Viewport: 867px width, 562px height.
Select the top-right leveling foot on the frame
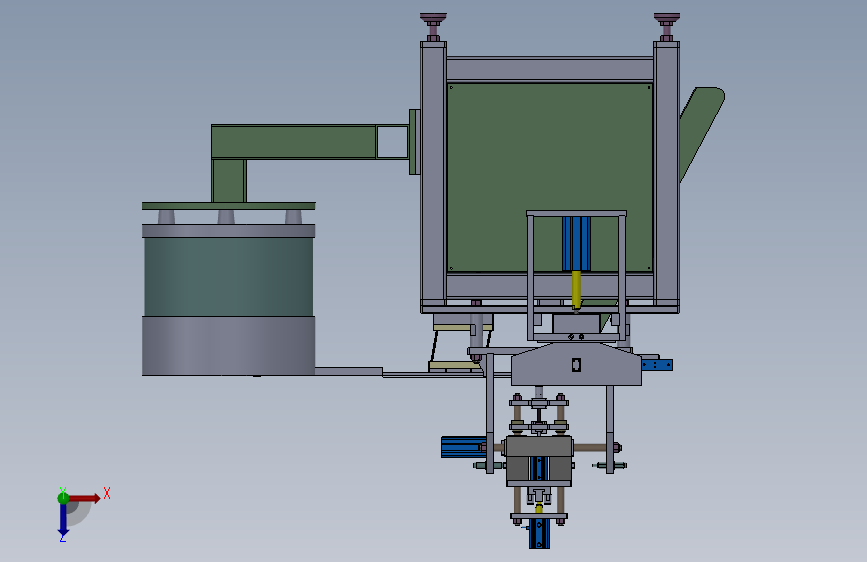[x=667, y=27]
